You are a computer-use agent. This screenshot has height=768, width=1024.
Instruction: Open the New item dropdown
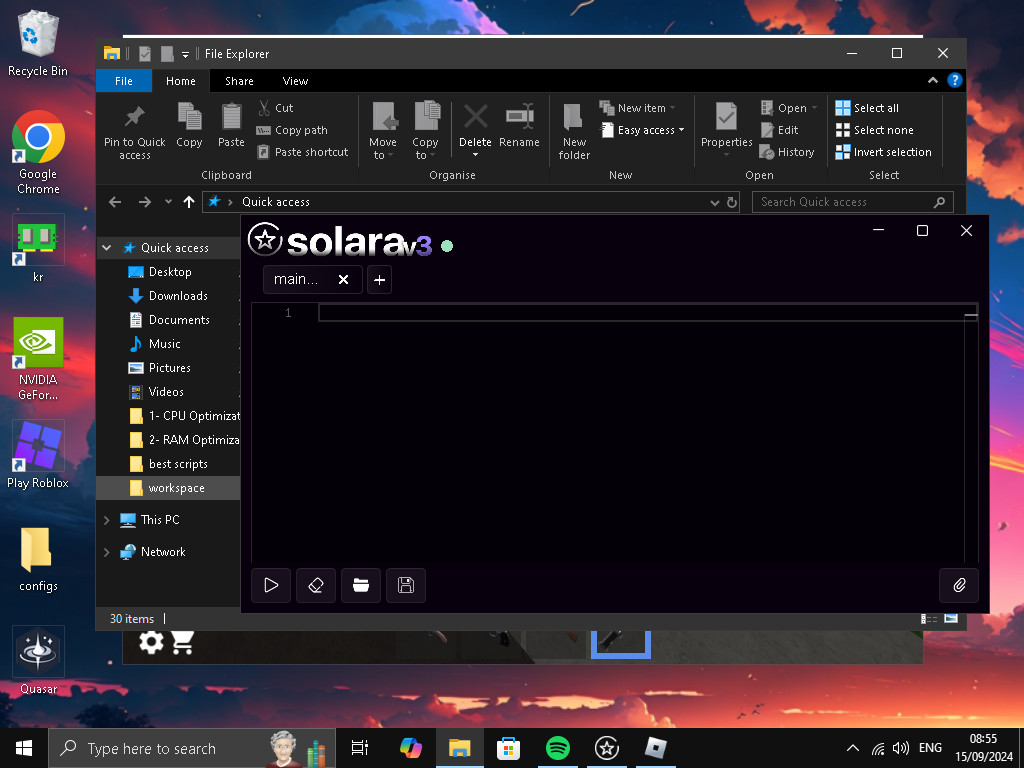pyautogui.click(x=638, y=108)
